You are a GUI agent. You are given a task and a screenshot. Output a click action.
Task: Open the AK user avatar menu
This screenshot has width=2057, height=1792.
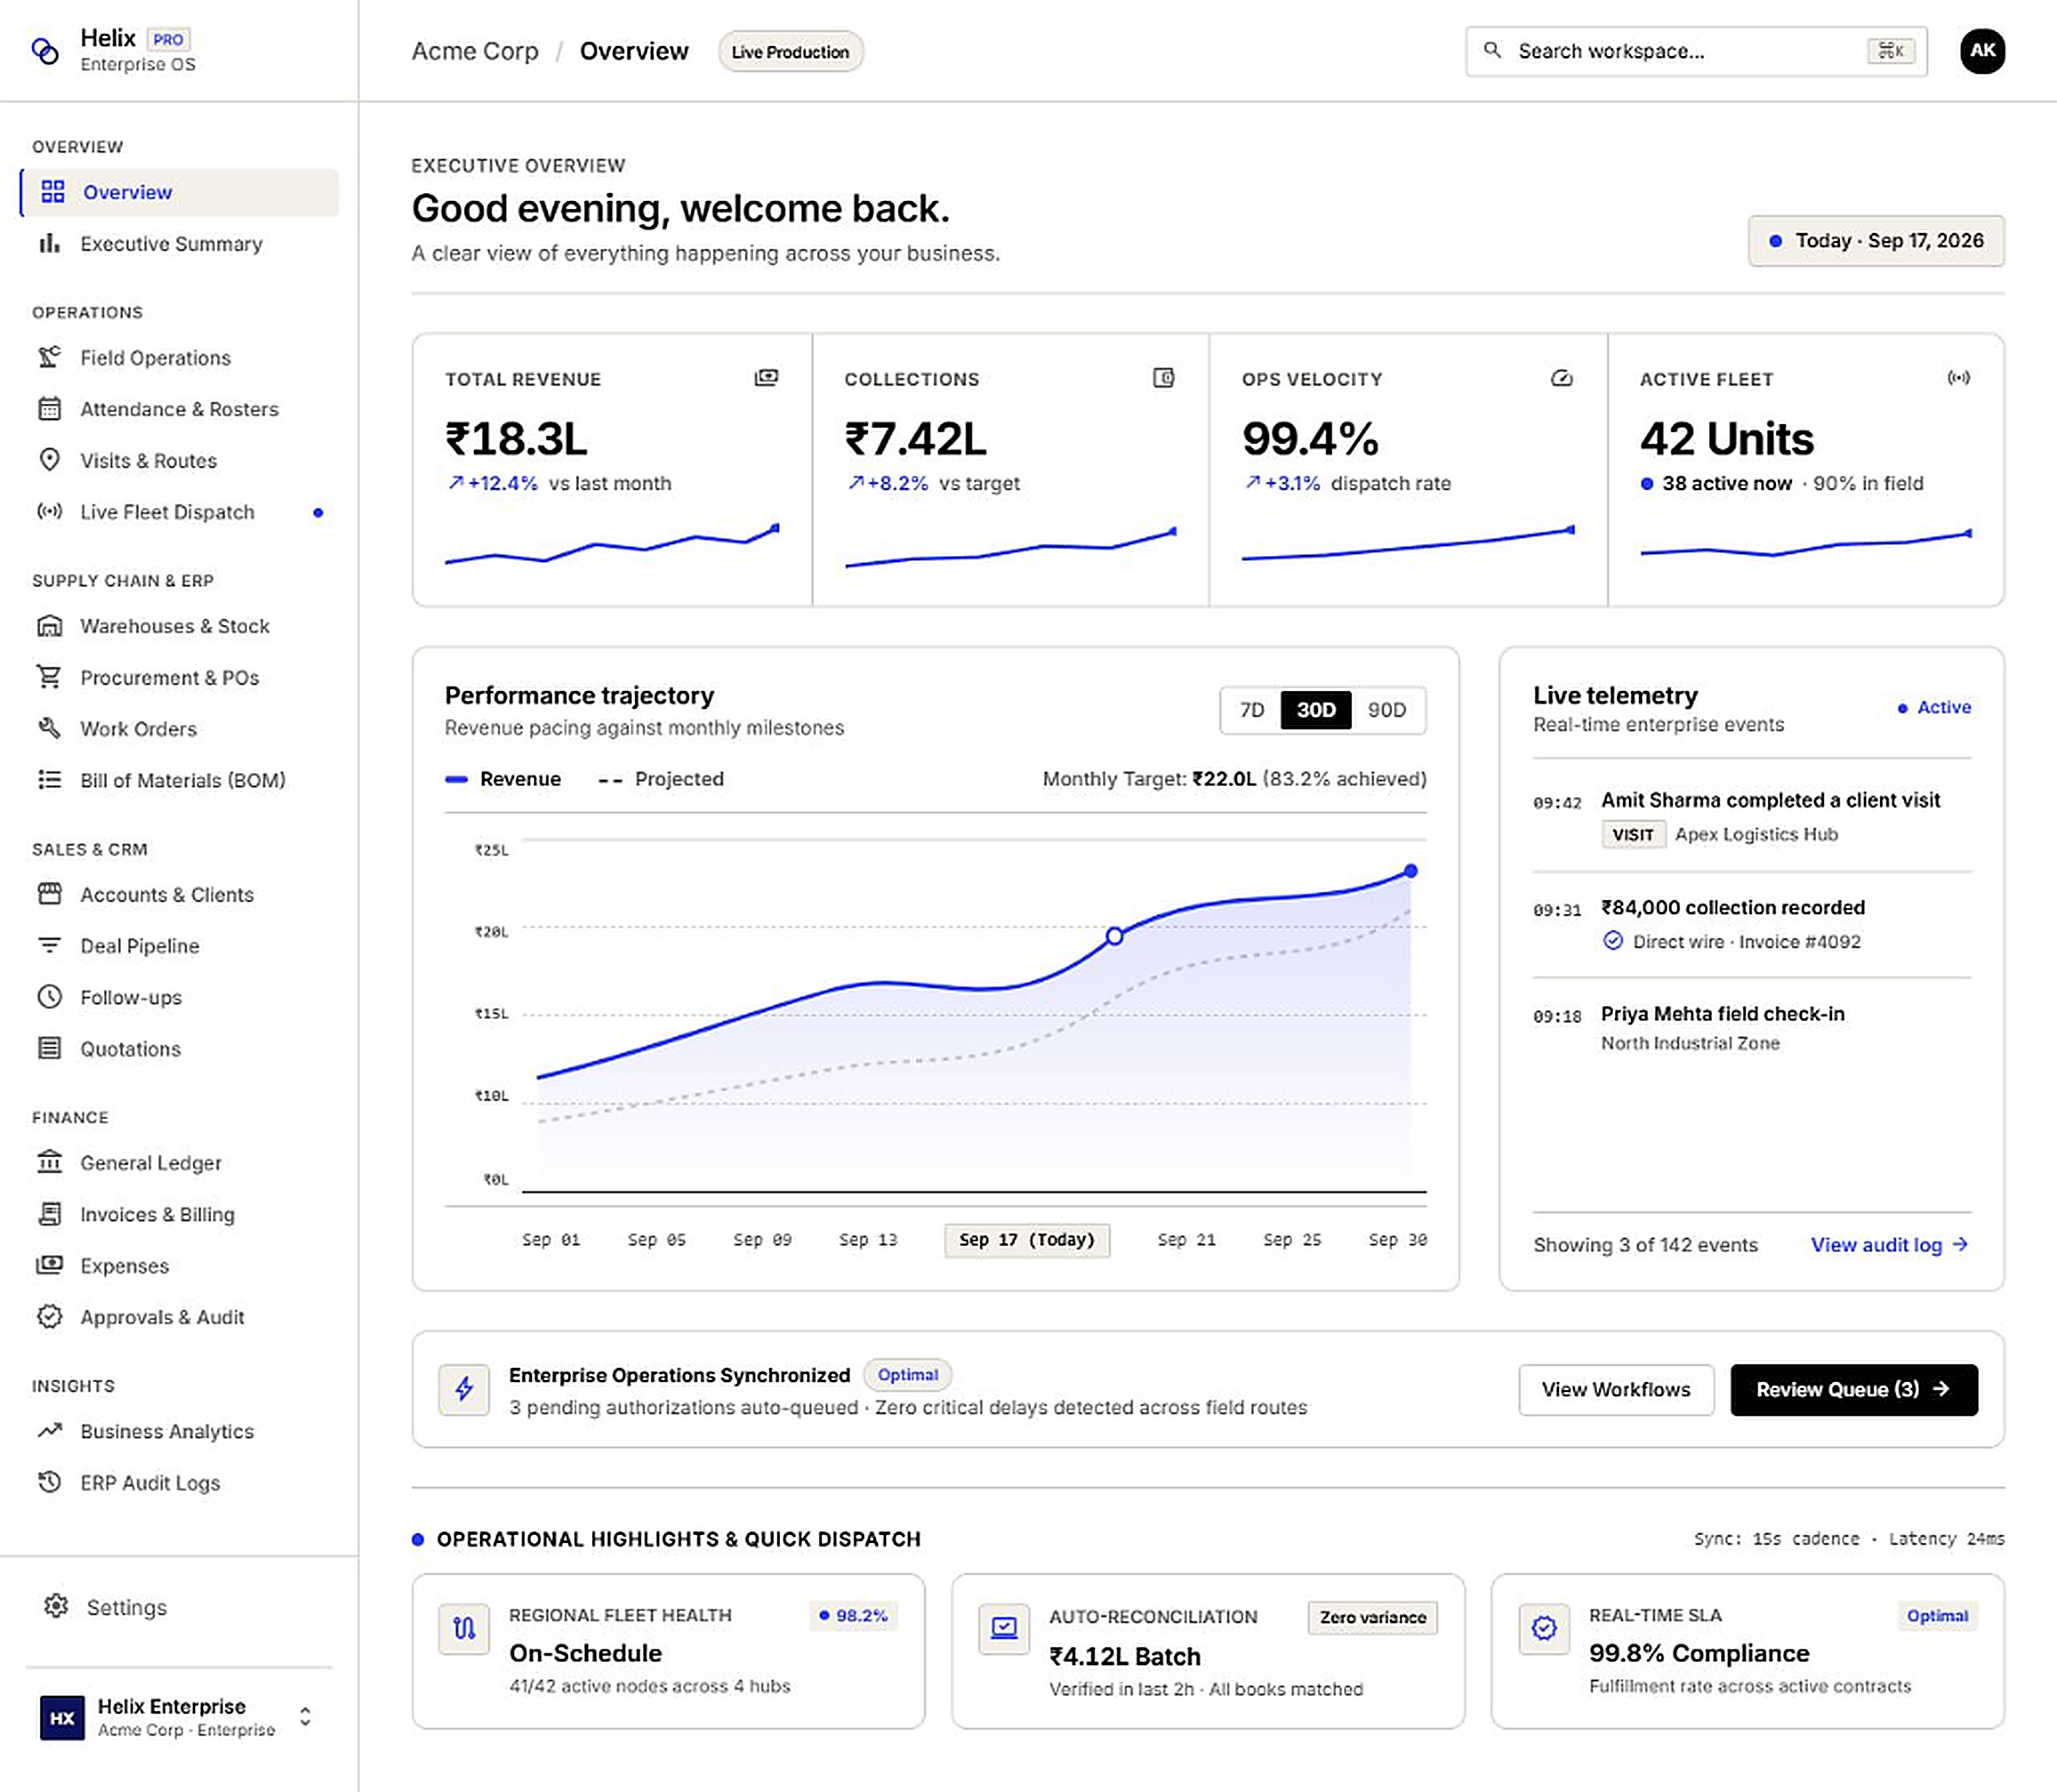(1982, 51)
